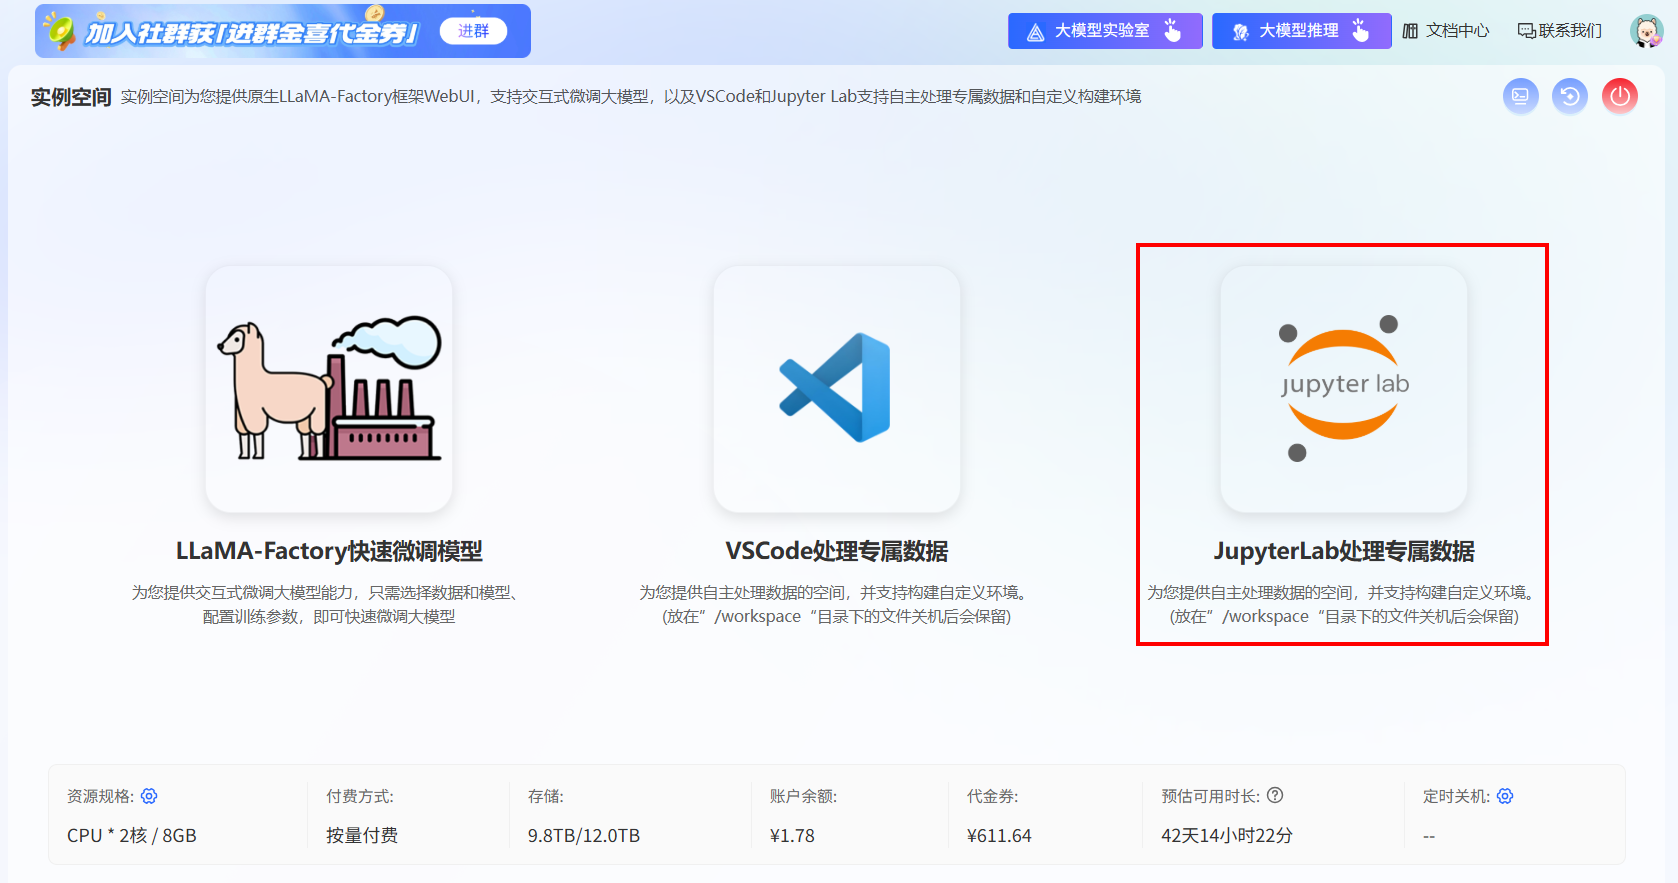Viewport: 1678px width, 883px height.
Task: Open the LLaMA-Factory llama illustration tile
Action: coord(329,389)
